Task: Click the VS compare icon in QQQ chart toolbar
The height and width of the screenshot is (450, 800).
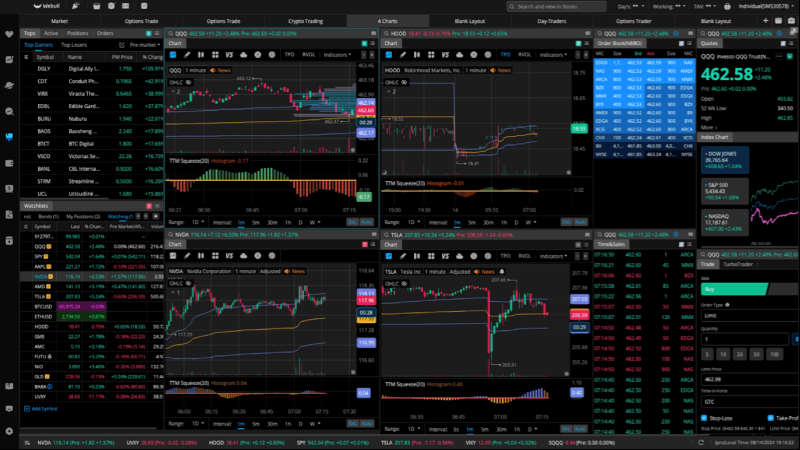Action: pos(229,55)
